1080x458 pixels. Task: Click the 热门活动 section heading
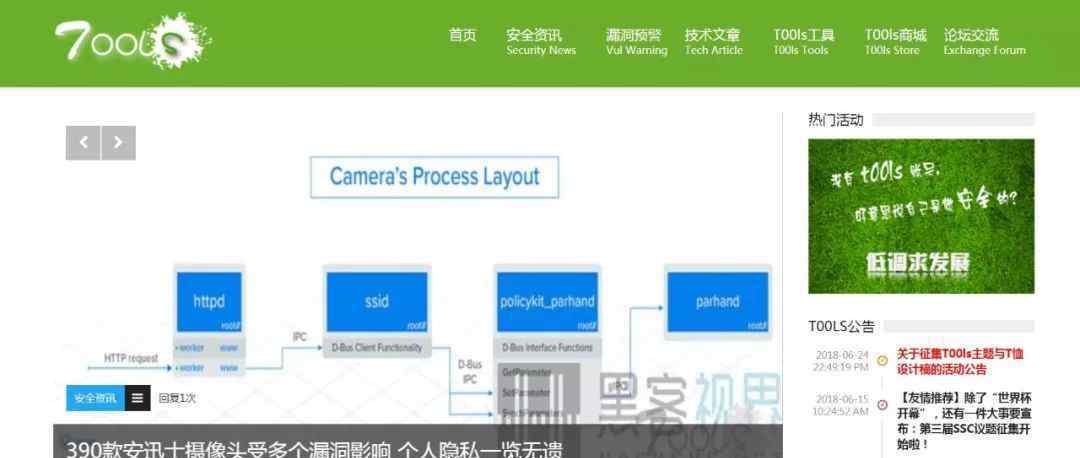point(835,120)
